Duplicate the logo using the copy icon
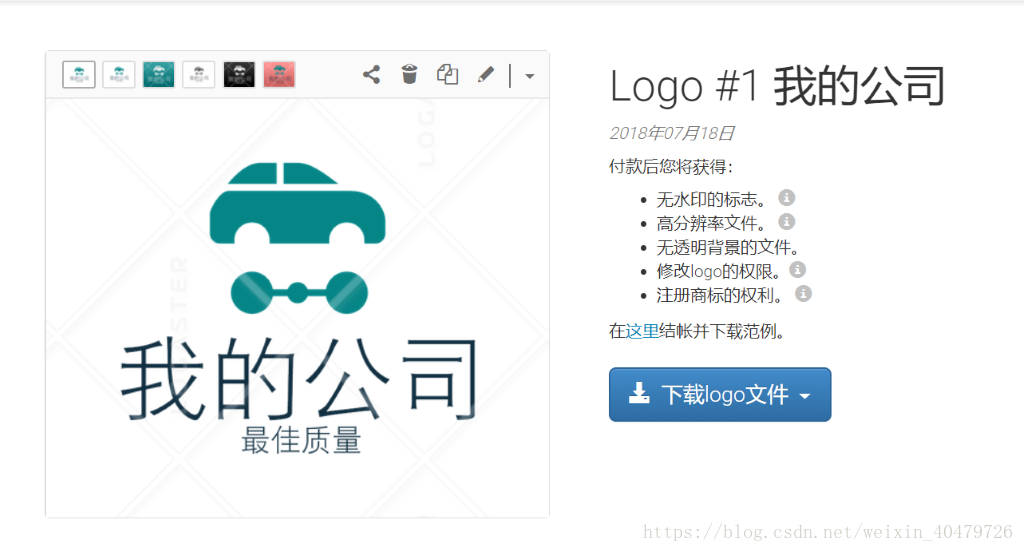 click(447, 74)
